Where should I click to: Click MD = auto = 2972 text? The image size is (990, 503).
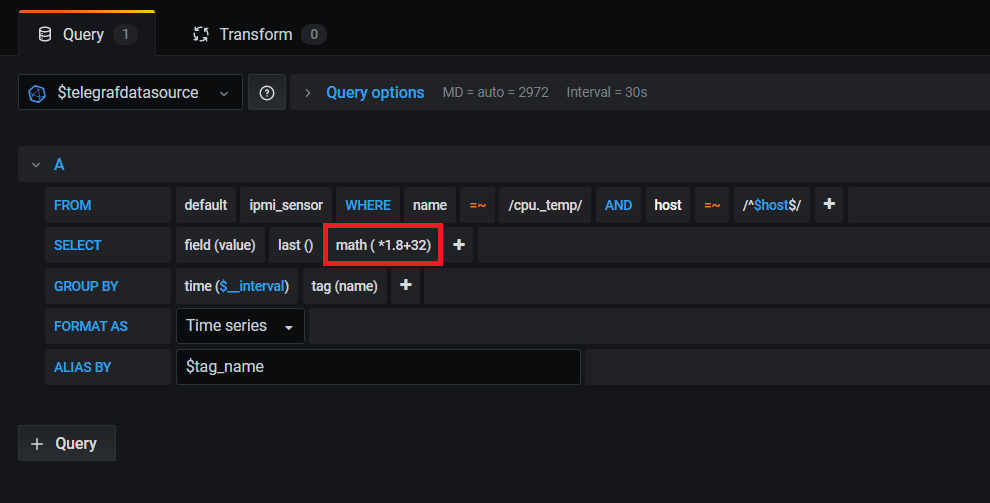(x=496, y=93)
